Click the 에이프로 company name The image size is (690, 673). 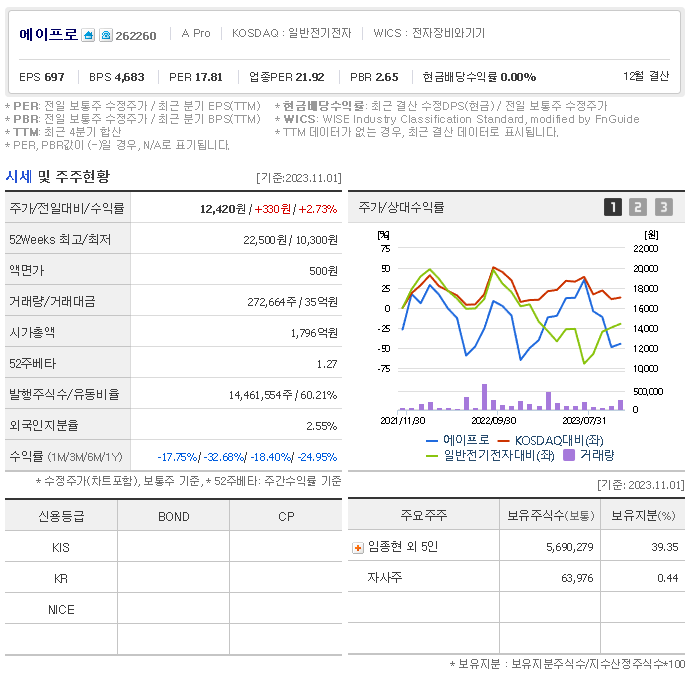pos(48,34)
